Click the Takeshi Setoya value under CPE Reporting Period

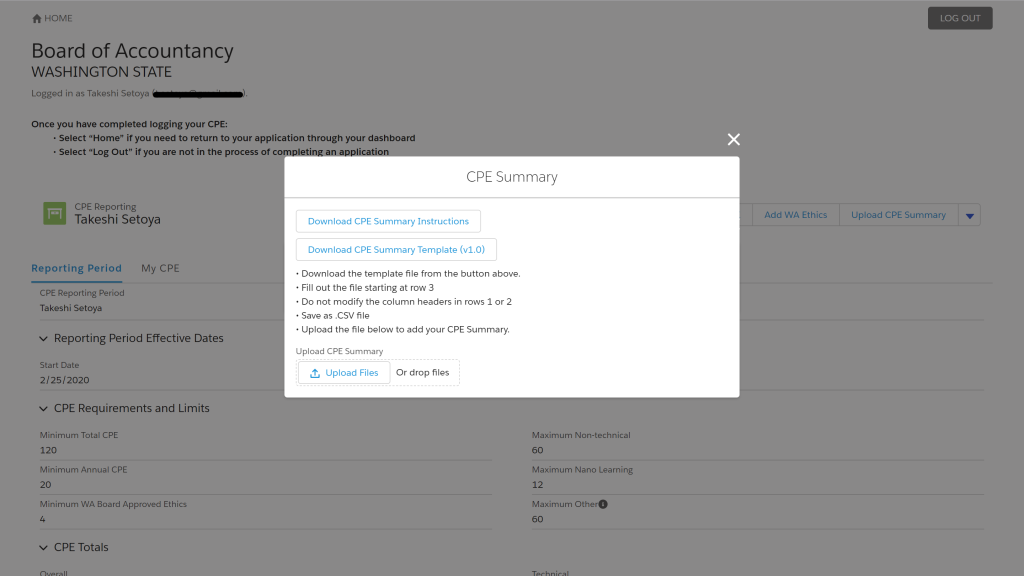(x=71, y=308)
